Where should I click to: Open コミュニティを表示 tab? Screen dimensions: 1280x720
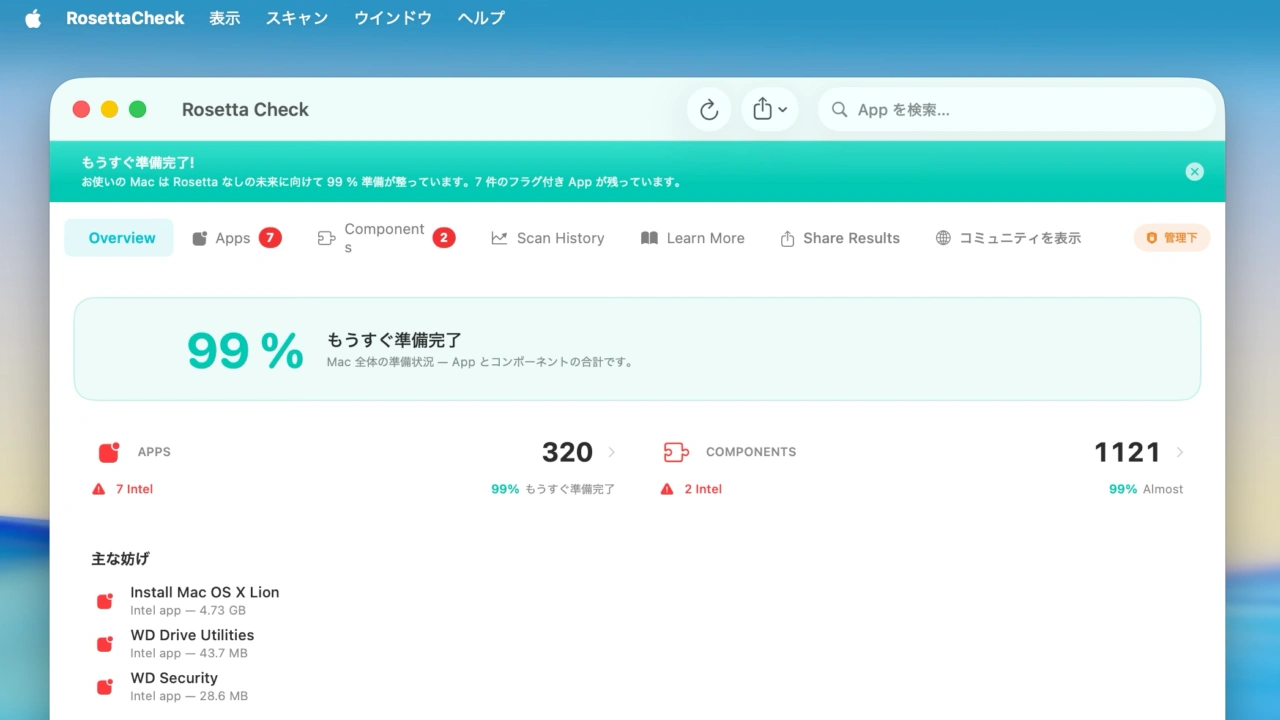coord(1009,238)
